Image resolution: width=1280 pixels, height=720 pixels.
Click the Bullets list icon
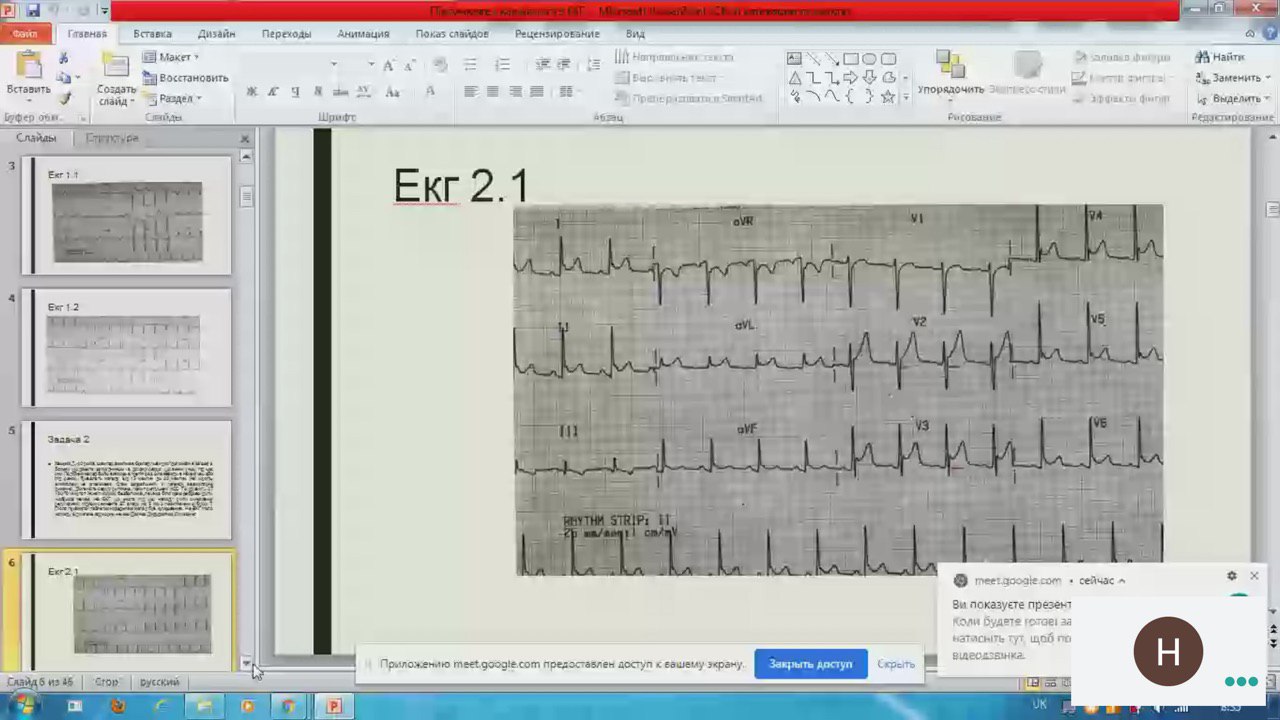click(470, 65)
